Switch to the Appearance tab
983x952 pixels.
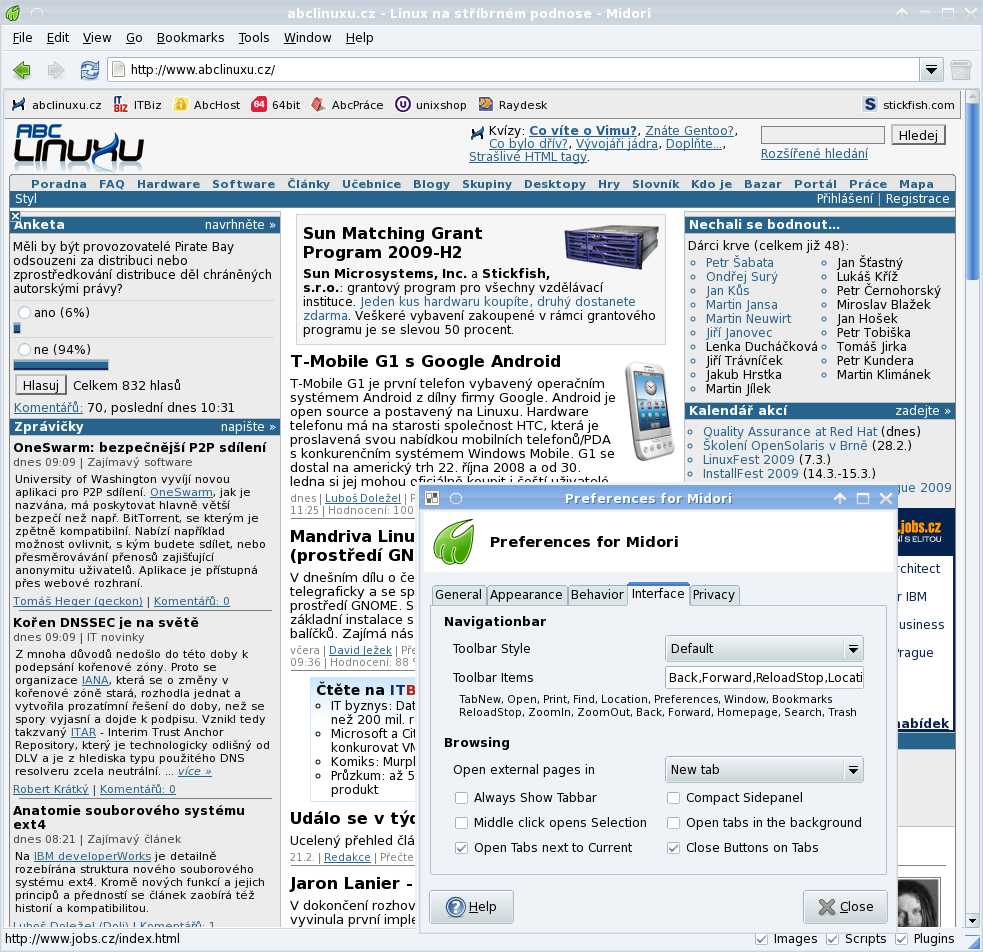pyautogui.click(x=526, y=595)
